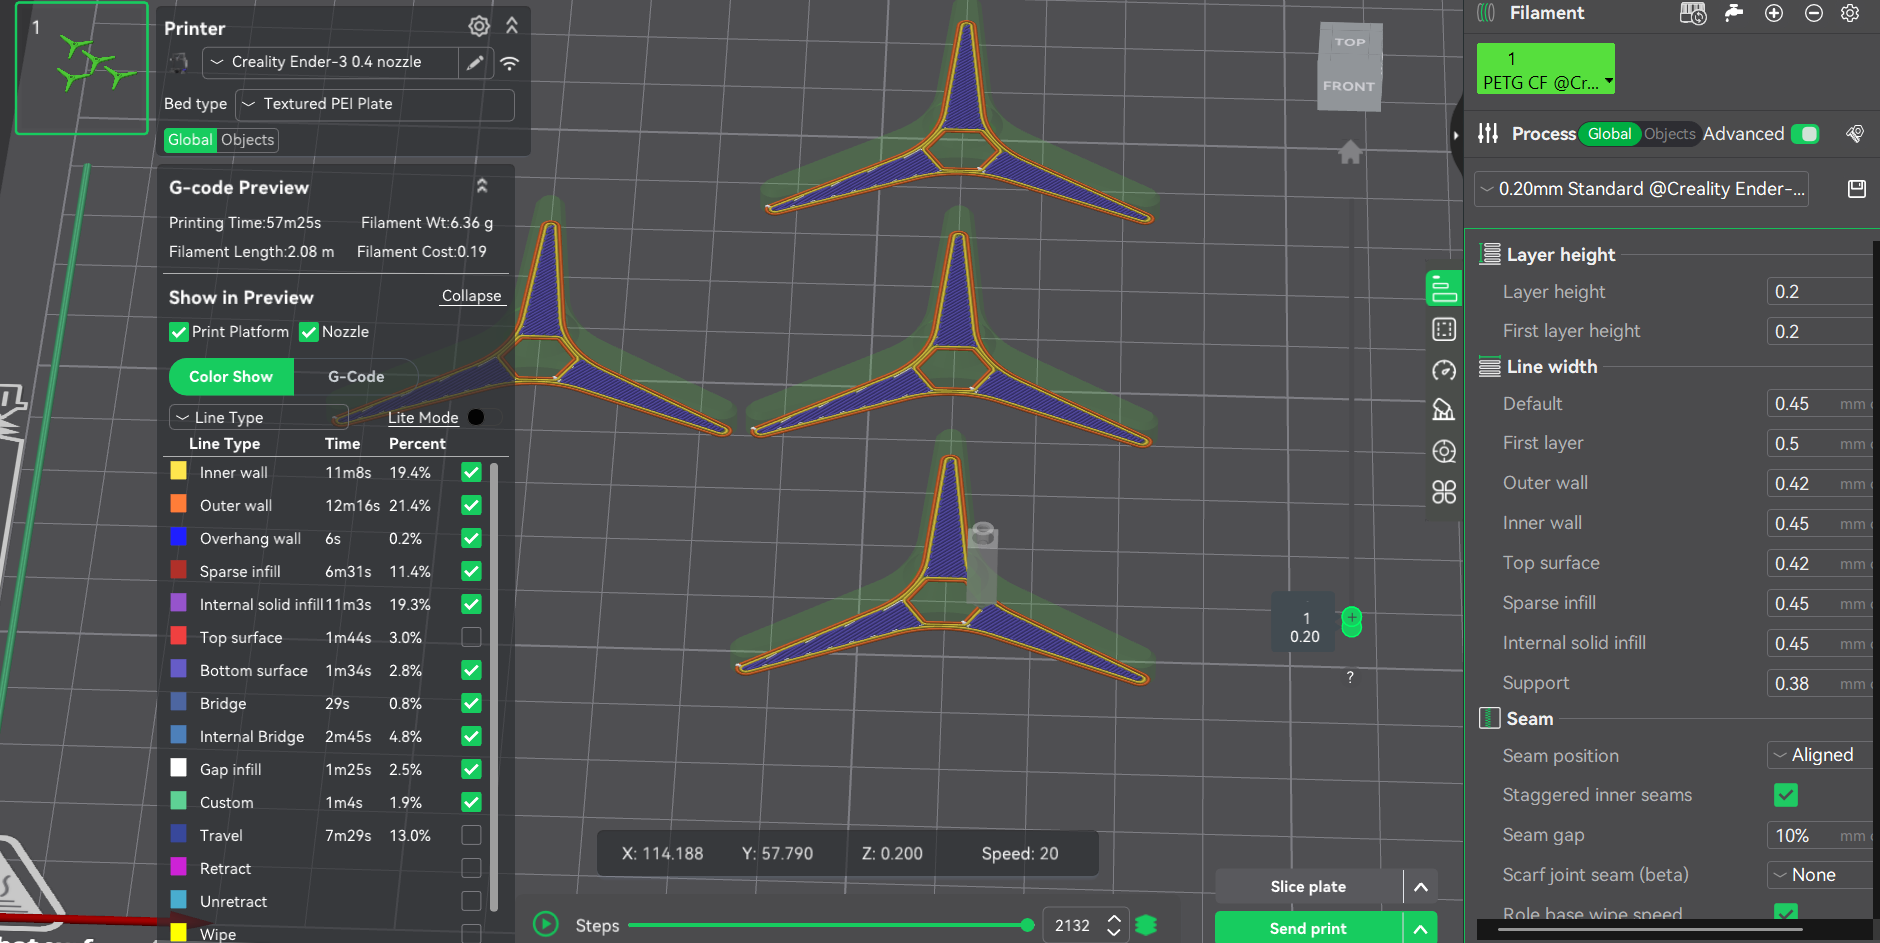Show Travel moves in preview

(x=471, y=835)
